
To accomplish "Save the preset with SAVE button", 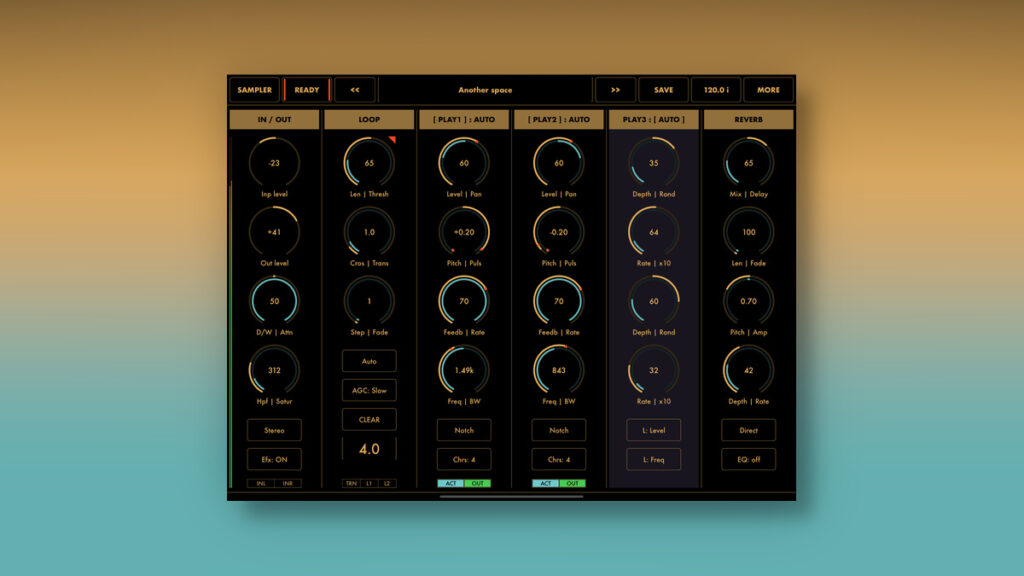I will pyautogui.click(x=664, y=89).
